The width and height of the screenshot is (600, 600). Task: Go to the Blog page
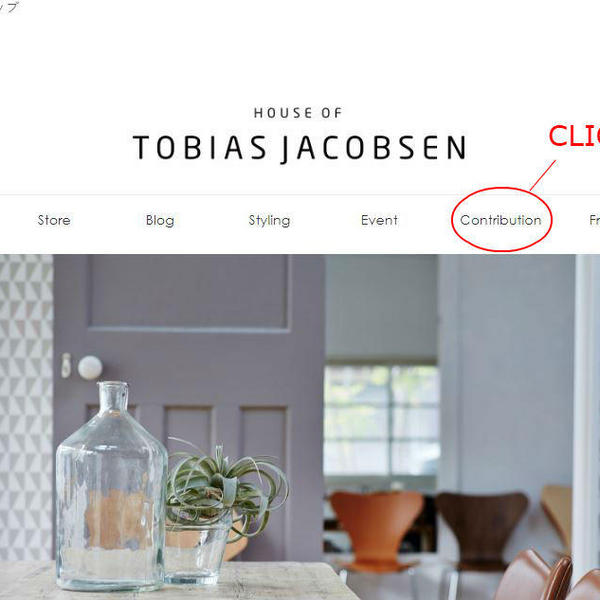click(x=160, y=220)
